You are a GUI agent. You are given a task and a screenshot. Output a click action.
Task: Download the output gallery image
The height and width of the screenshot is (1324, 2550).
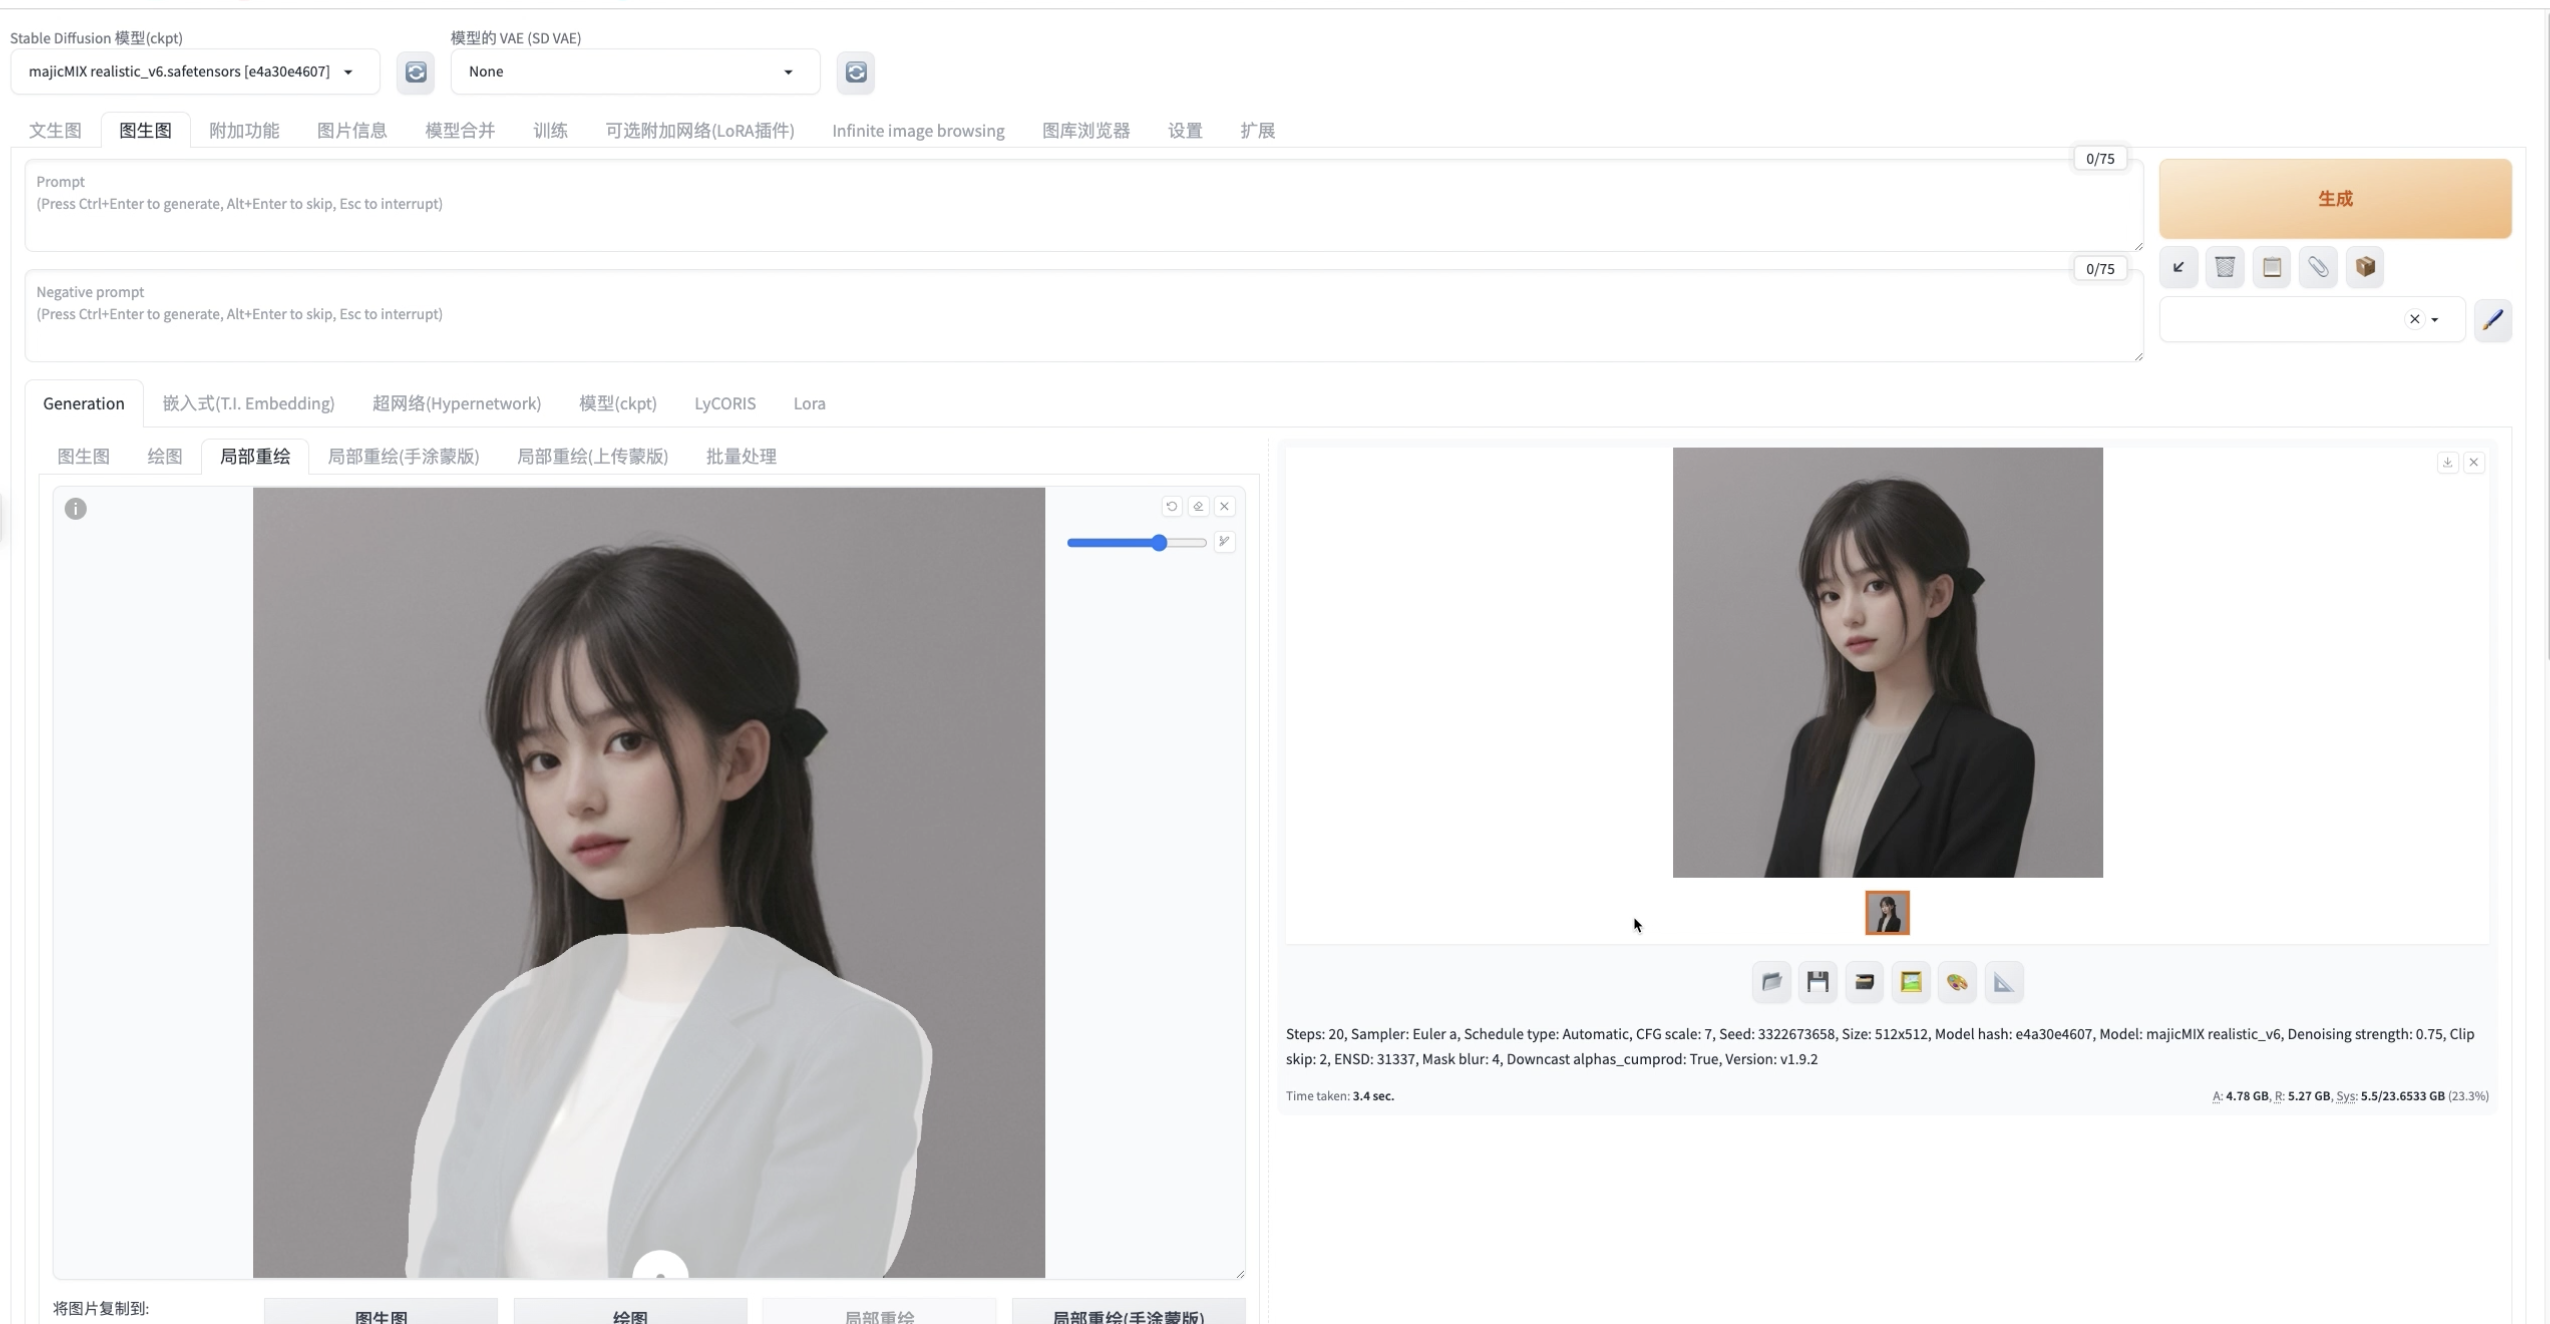2448,462
